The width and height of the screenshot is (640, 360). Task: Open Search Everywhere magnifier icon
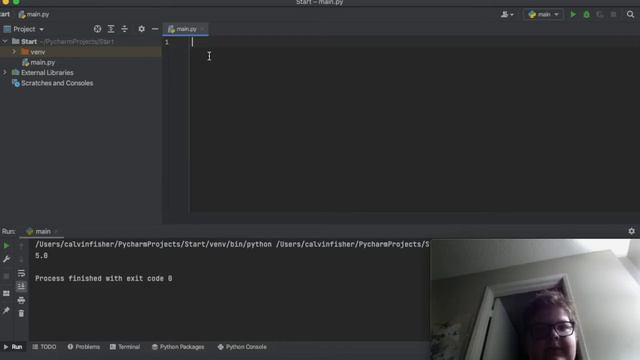[630, 14]
